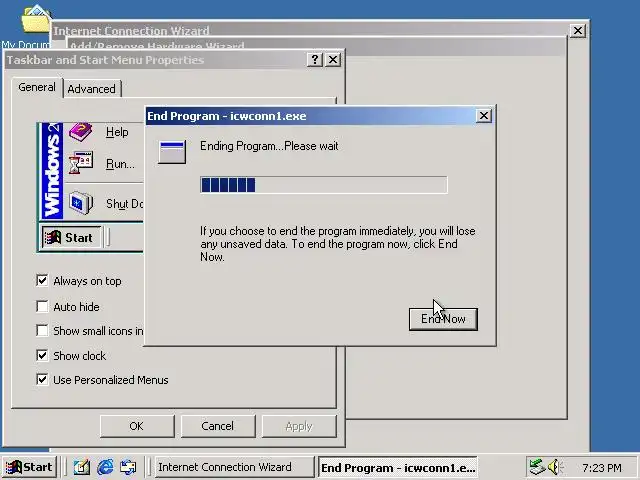Click the 7:23 PM clock
Viewport: 640px width, 480px height.
[602, 468]
